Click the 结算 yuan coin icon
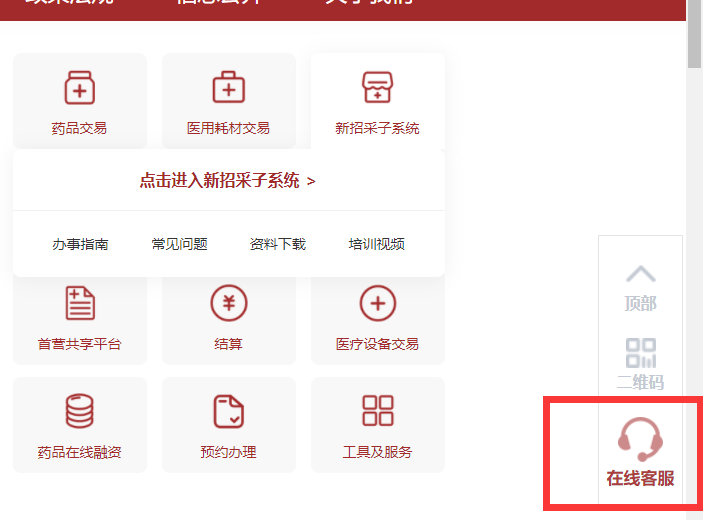 228,303
